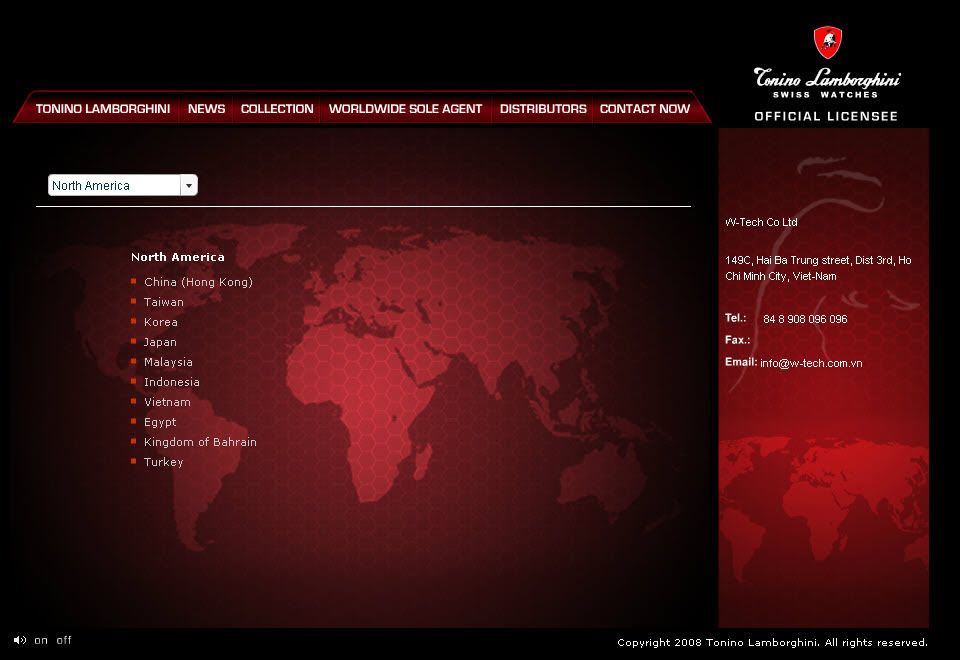
Task: Choose Taiwan from the list
Action: pyautogui.click(x=164, y=302)
